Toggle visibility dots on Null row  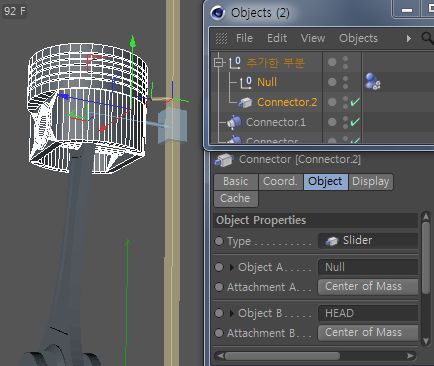coord(345,82)
